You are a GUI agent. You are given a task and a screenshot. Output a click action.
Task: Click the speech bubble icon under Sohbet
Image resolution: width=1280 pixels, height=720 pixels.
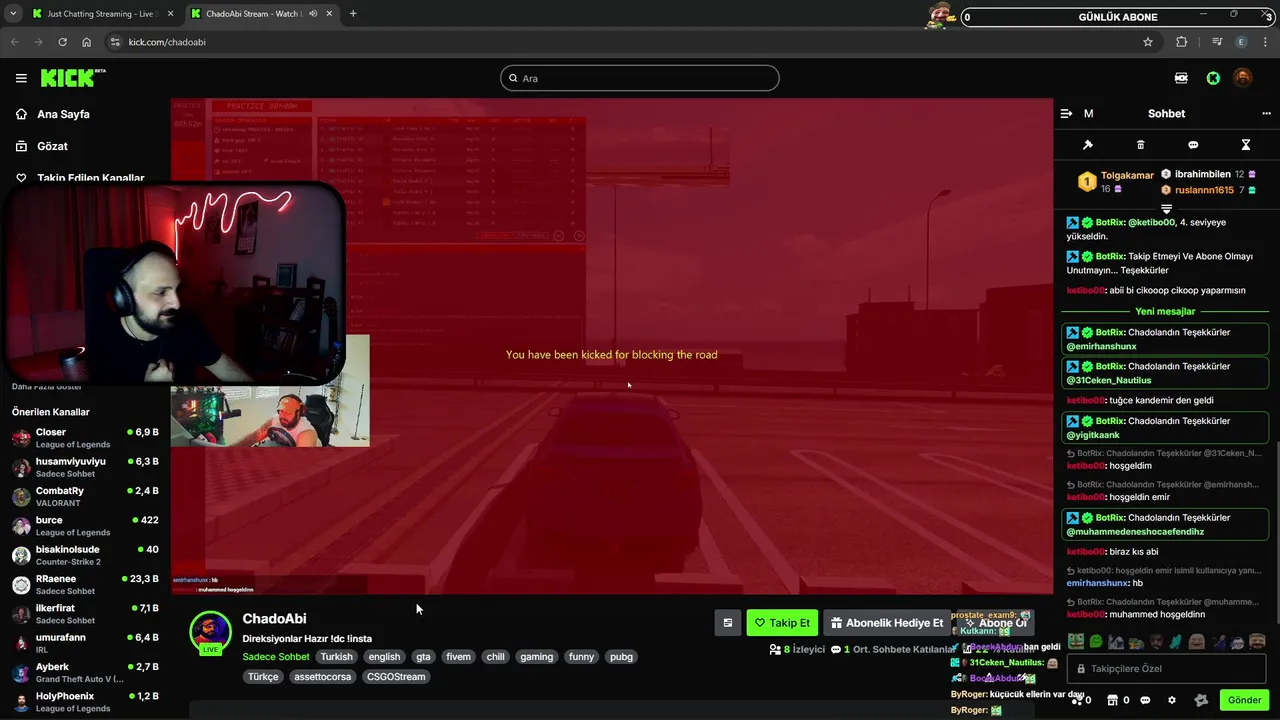coord(1193,145)
